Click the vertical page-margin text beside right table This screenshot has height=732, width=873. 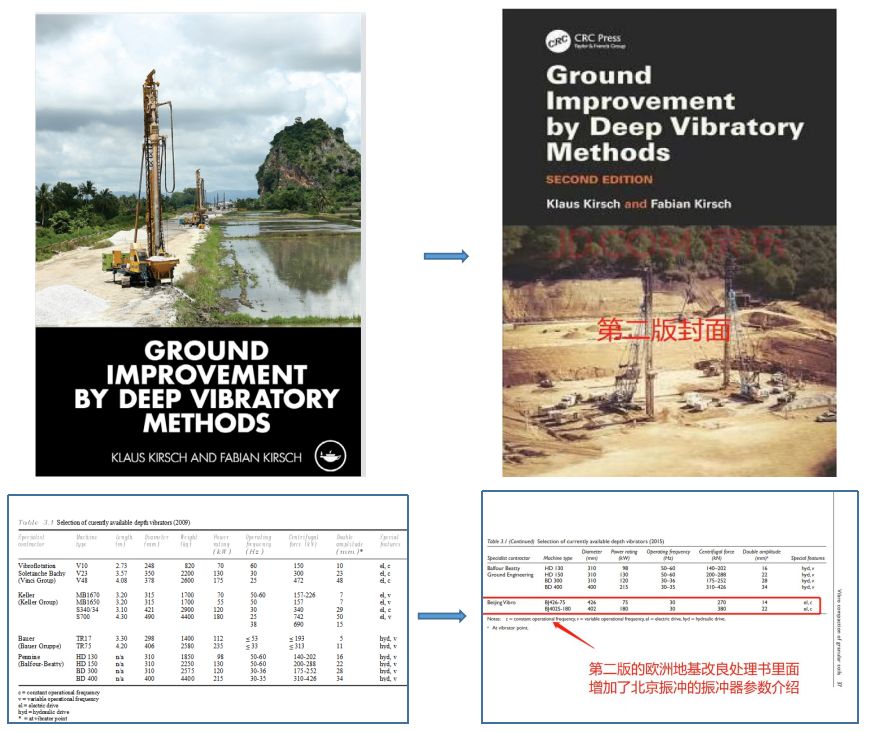tap(840, 625)
